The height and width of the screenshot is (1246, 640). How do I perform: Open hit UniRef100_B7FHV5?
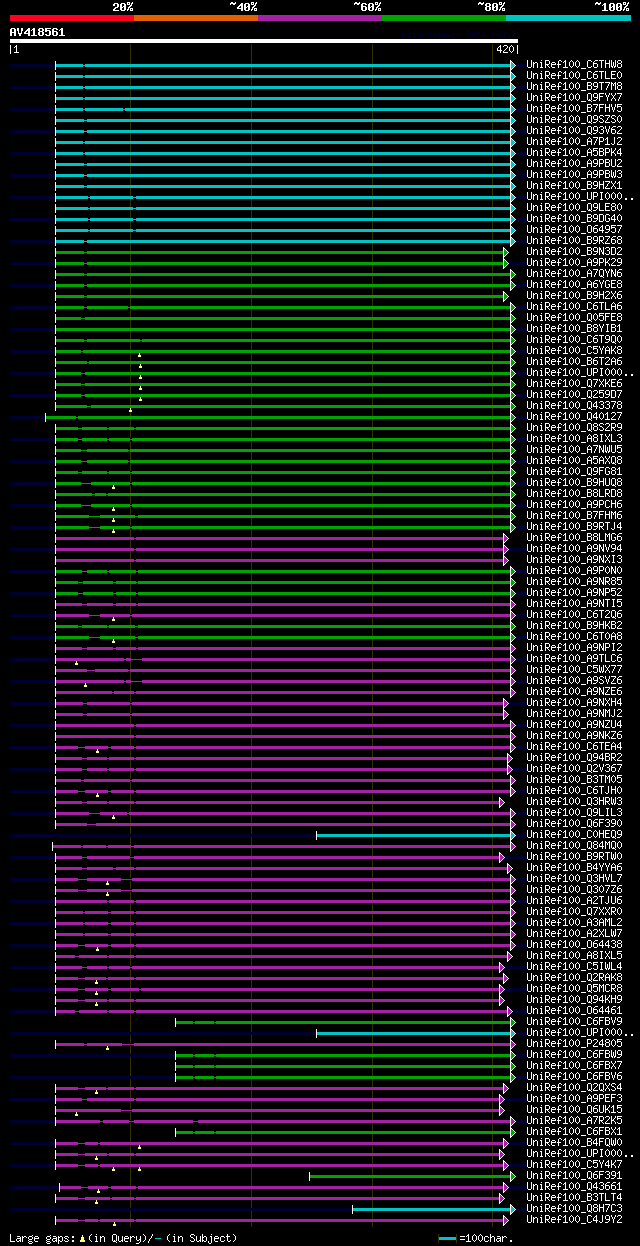click(x=574, y=109)
